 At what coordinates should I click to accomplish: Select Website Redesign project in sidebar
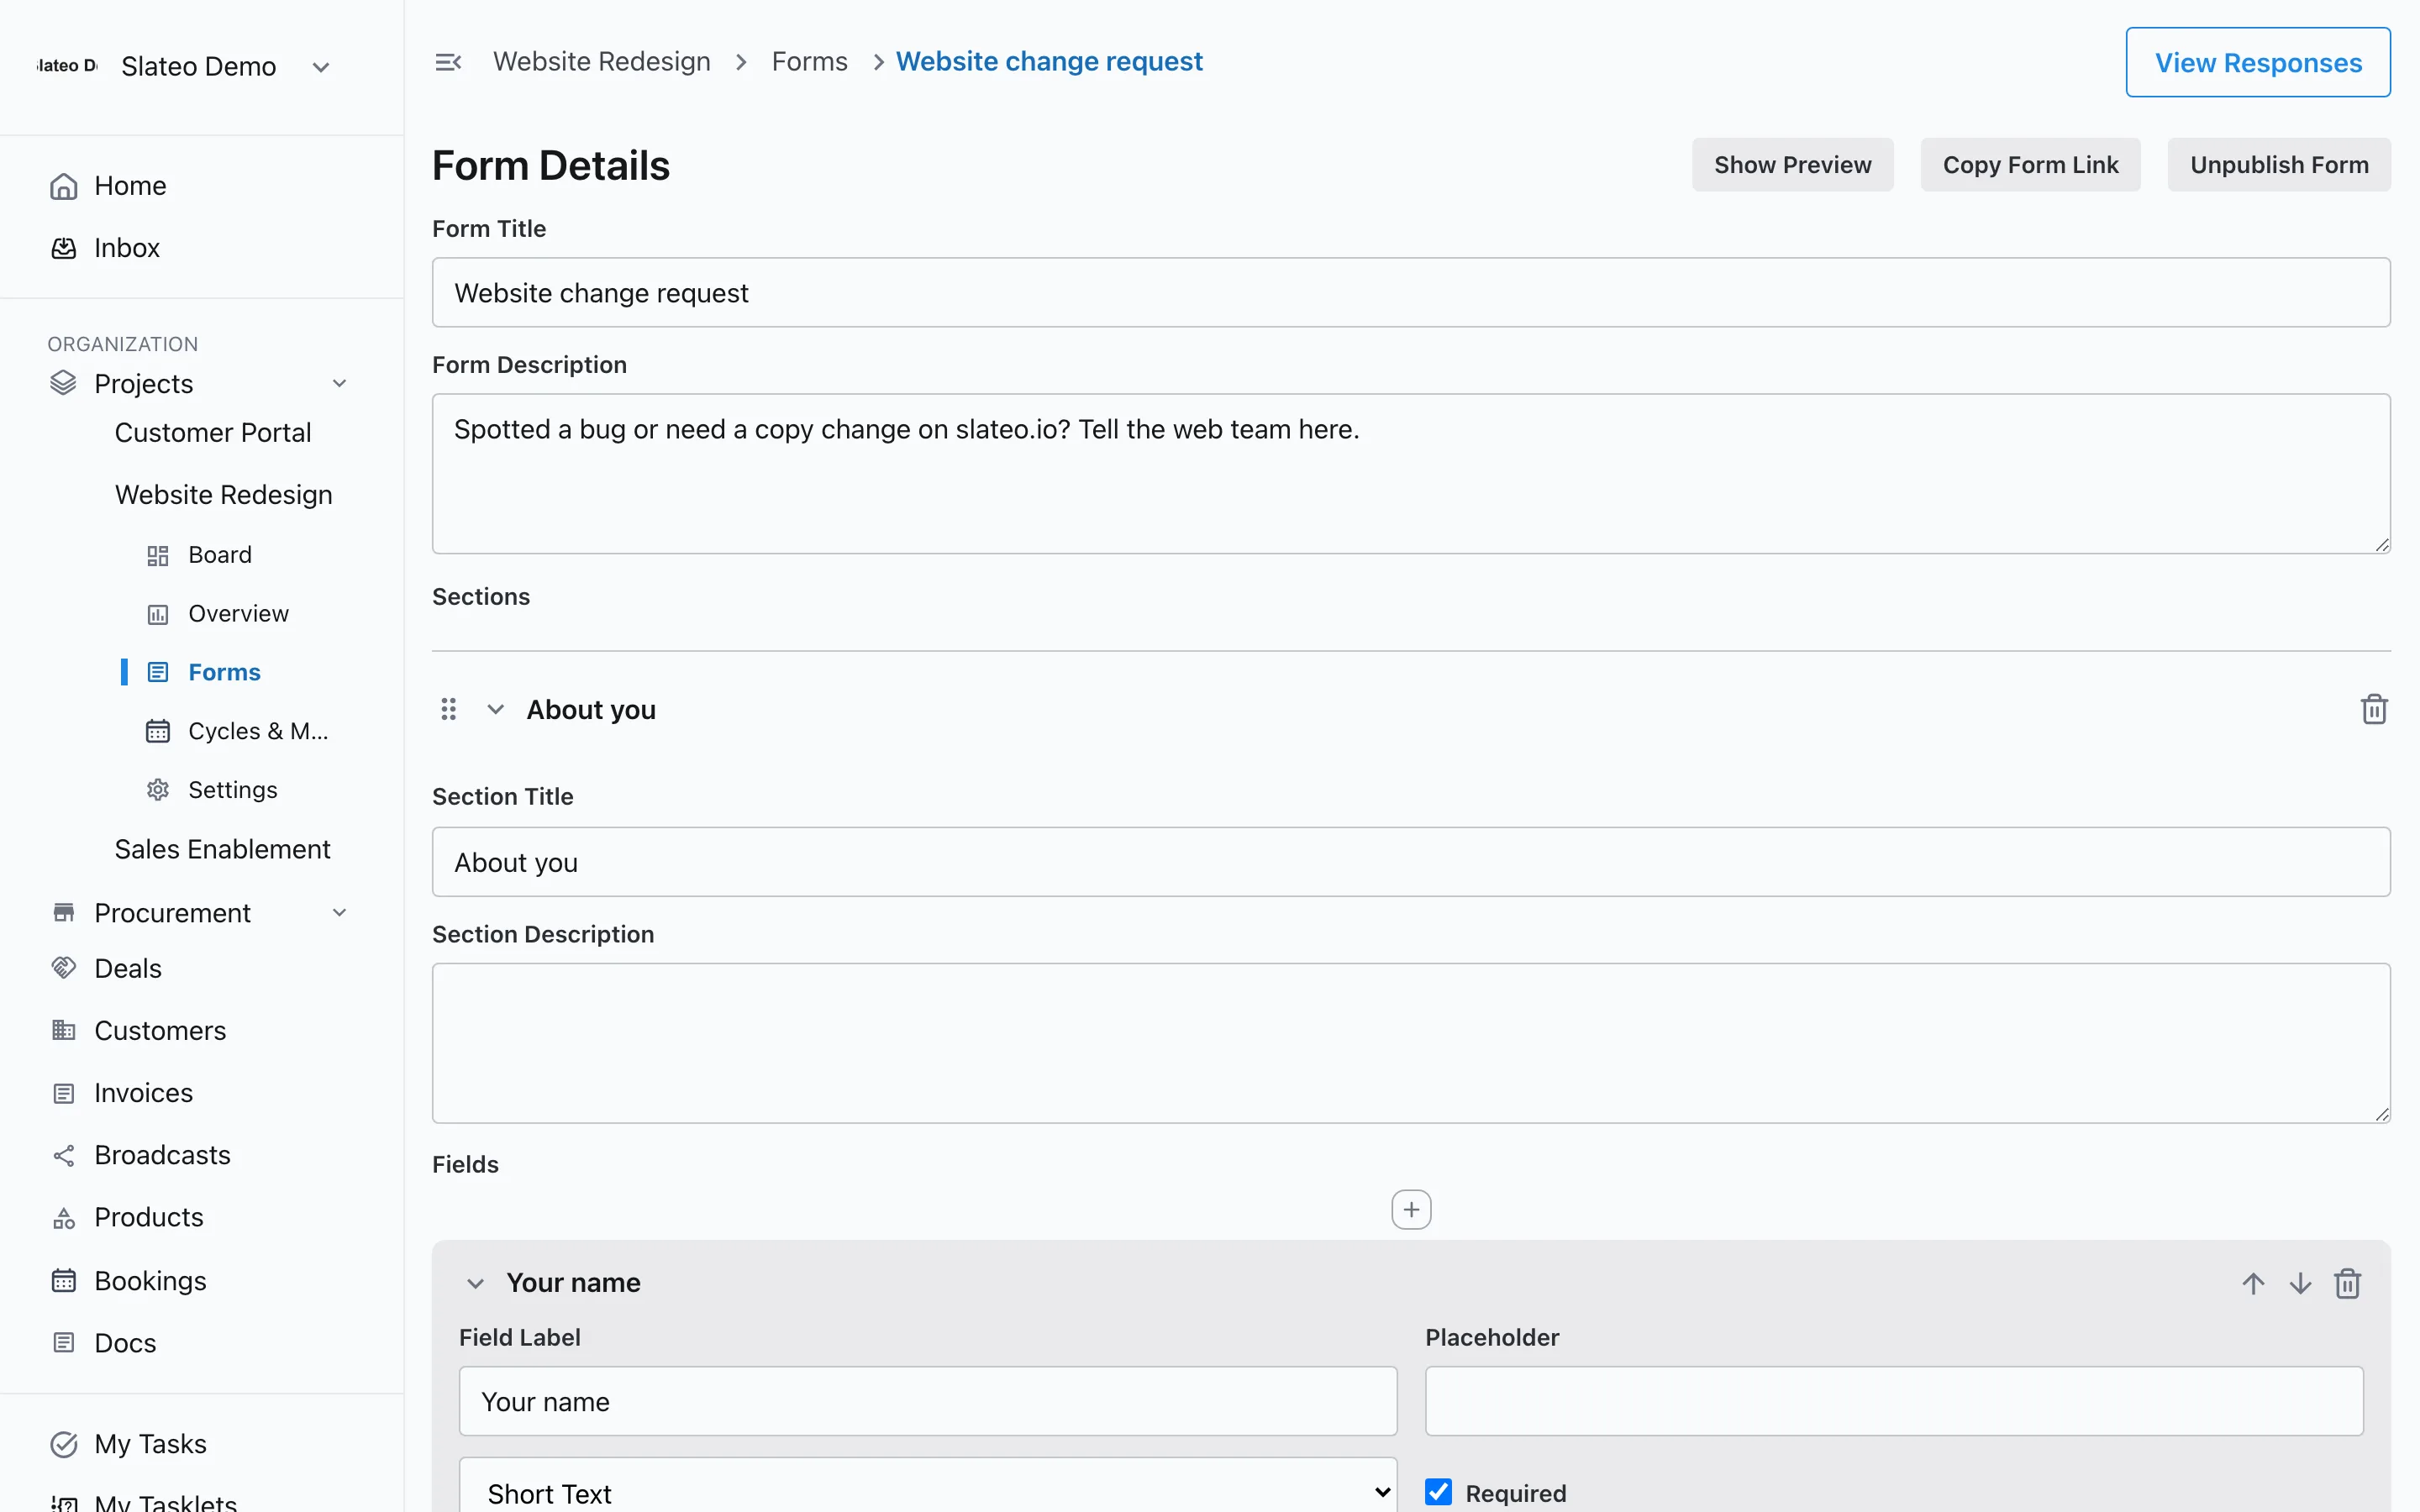(x=224, y=495)
